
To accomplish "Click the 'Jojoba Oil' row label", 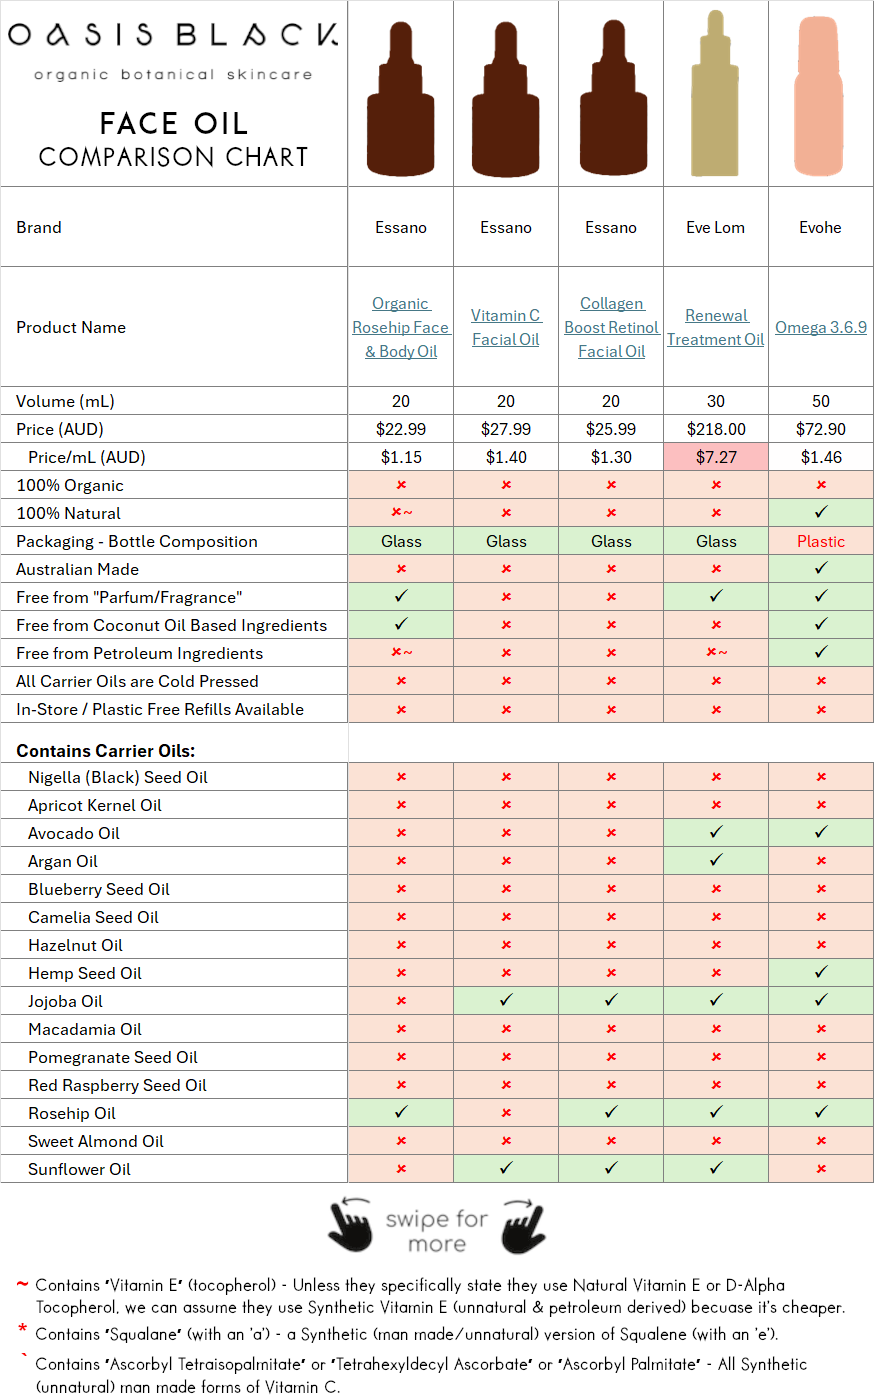I will pyautogui.click(x=65, y=1001).
